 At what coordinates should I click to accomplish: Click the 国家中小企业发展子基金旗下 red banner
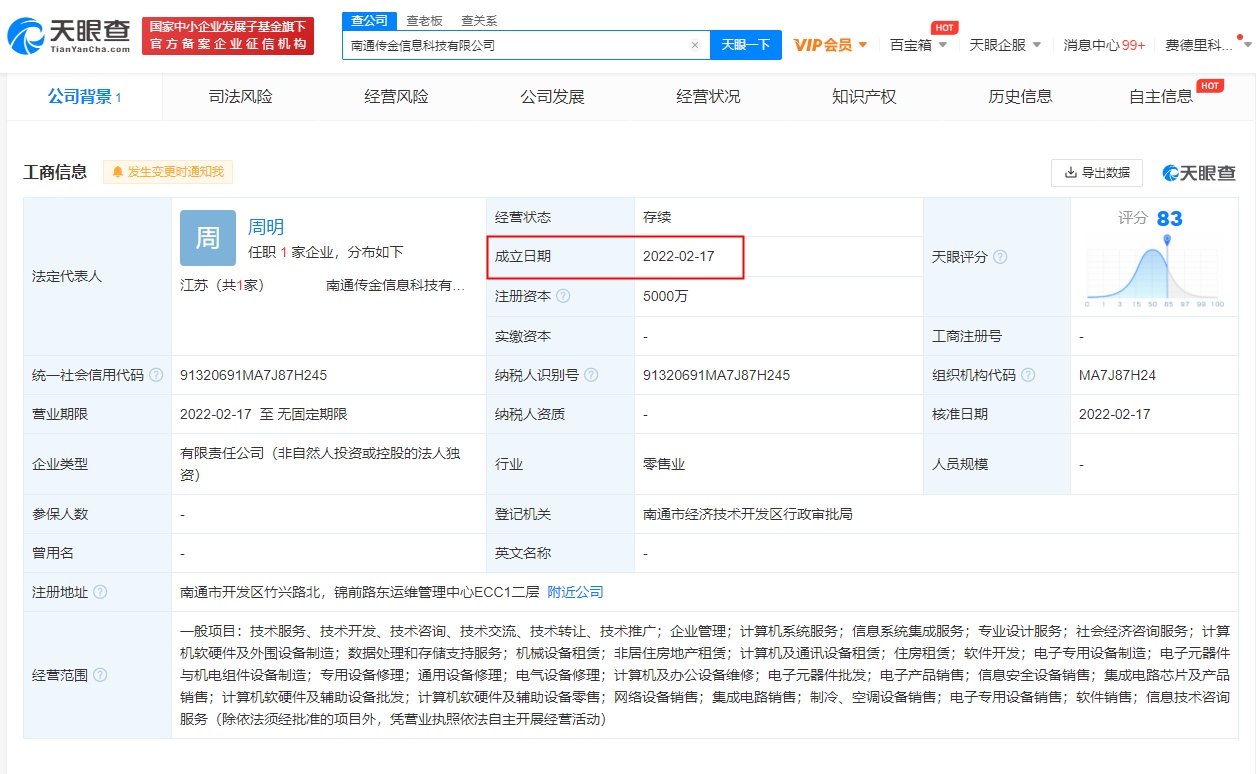[x=228, y=36]
